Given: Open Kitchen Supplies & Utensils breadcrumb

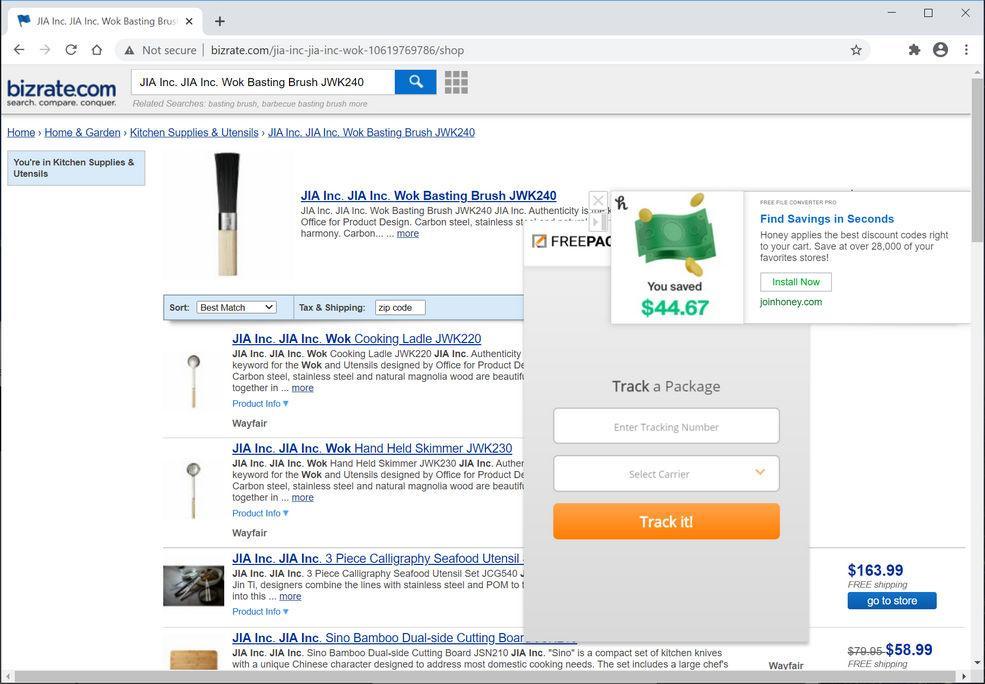Looking at the screenshot, I should tap(194, 133).
